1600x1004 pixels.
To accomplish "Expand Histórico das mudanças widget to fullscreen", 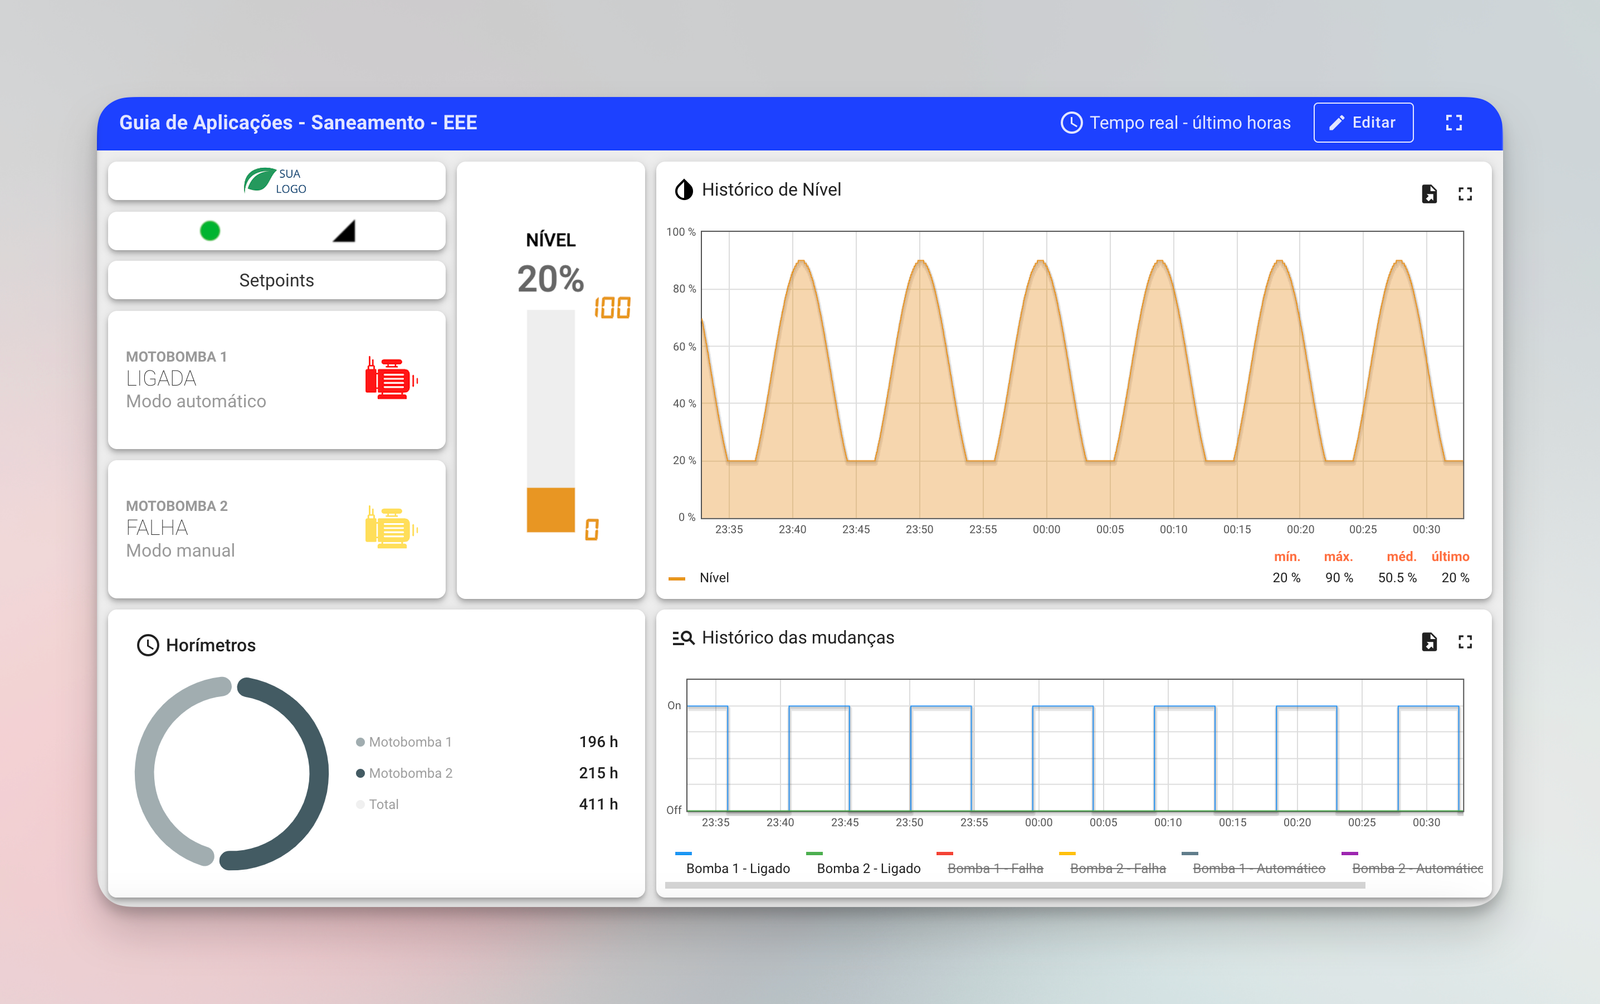I will [1465, 642].
